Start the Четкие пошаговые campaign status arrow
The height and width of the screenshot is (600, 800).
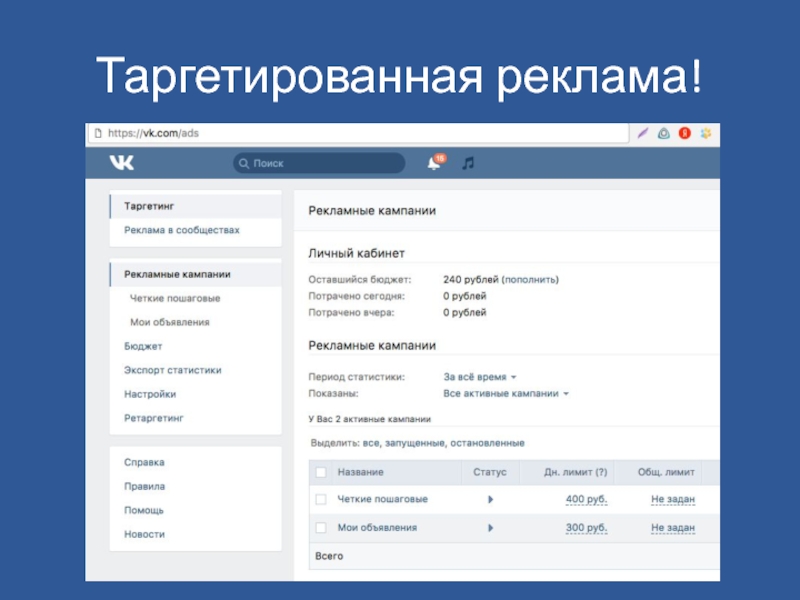(x=490, y=499)
